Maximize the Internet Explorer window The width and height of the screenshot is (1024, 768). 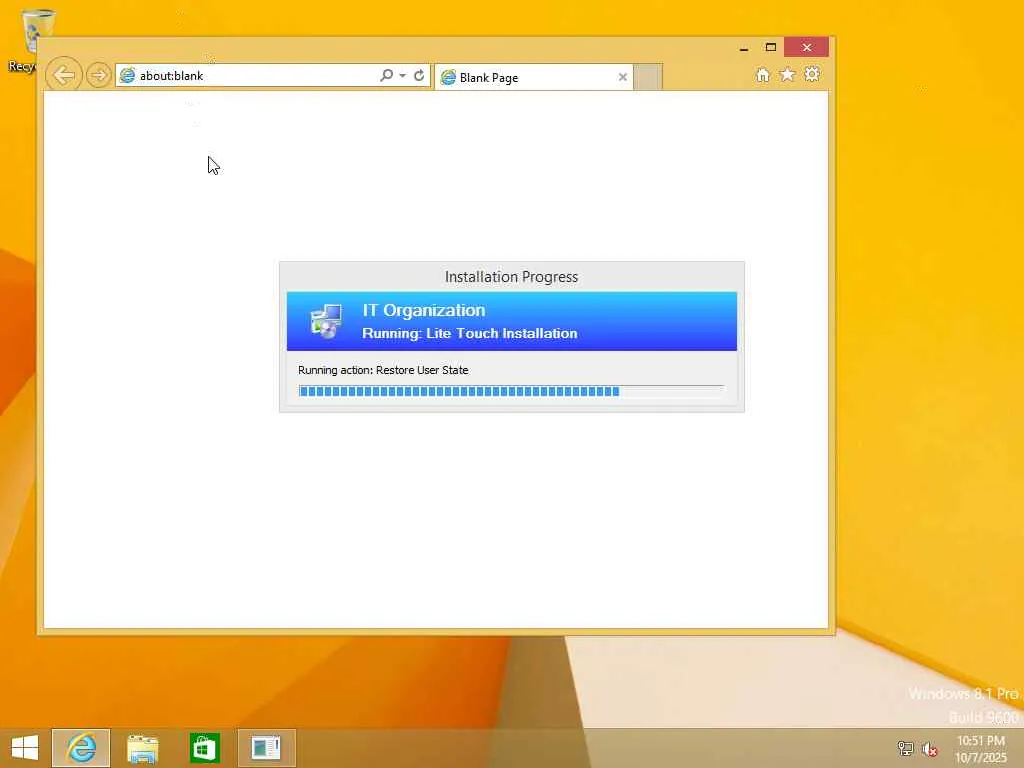click(771, 48)
